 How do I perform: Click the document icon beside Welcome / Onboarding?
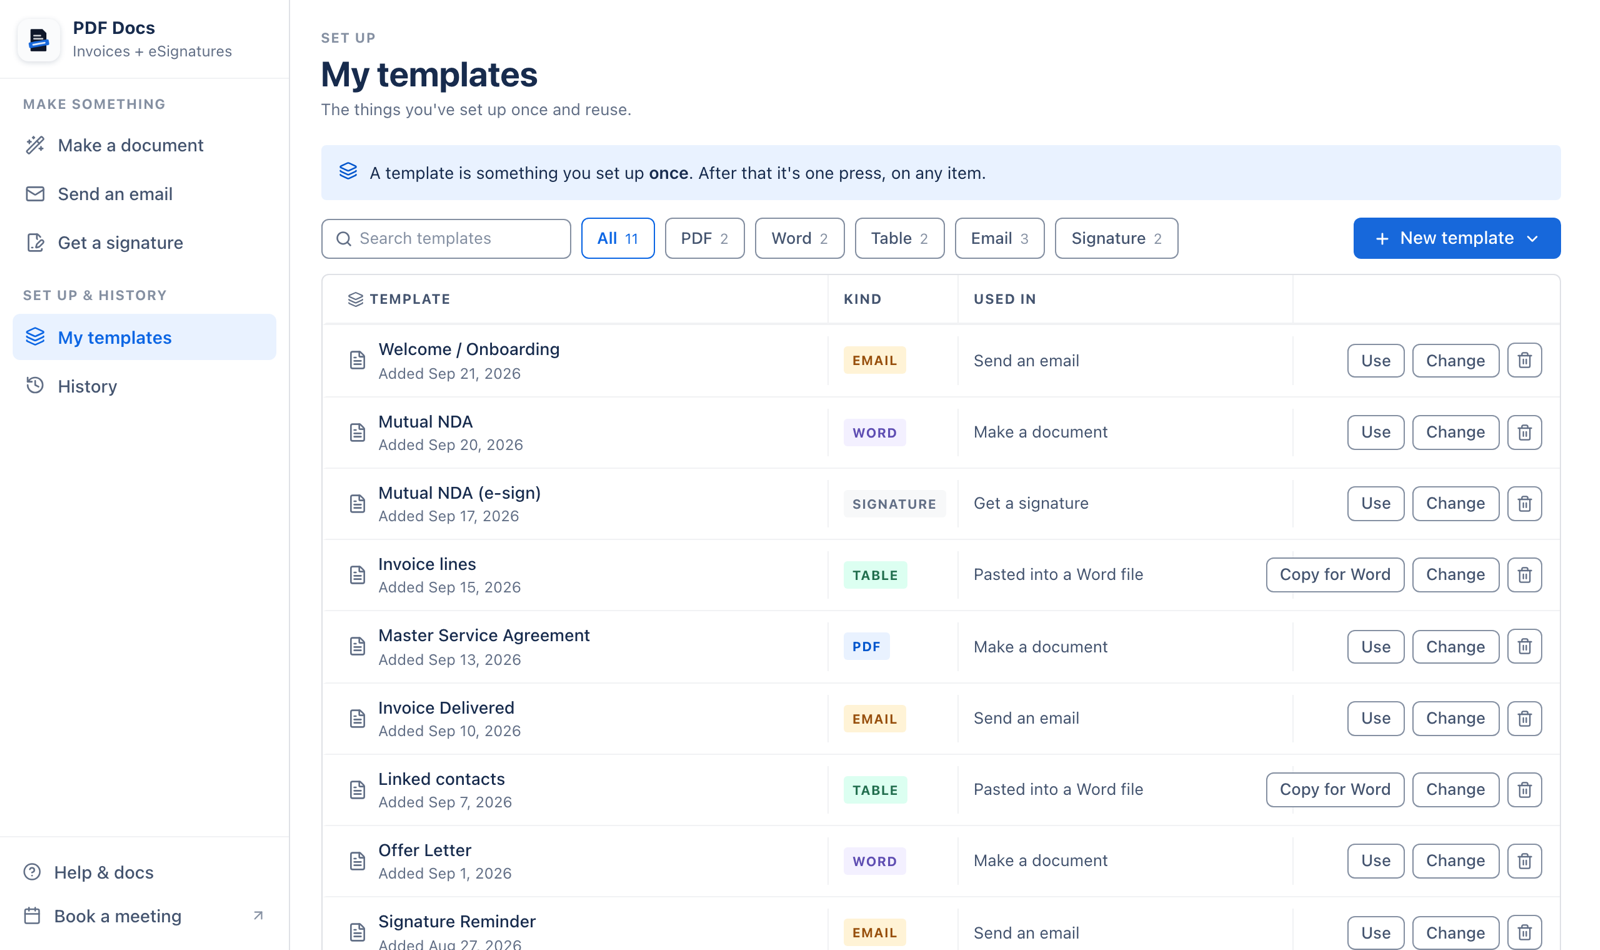click(x=357, y=360)
